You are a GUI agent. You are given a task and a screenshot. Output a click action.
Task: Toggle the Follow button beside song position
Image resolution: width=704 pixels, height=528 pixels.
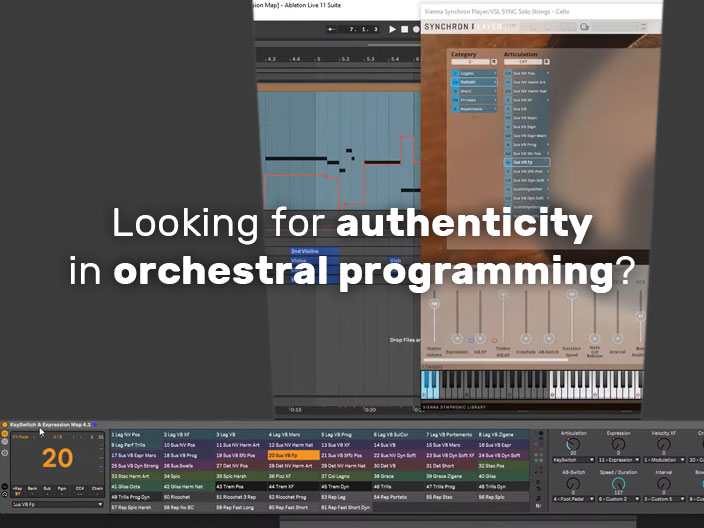click(331, 29)
